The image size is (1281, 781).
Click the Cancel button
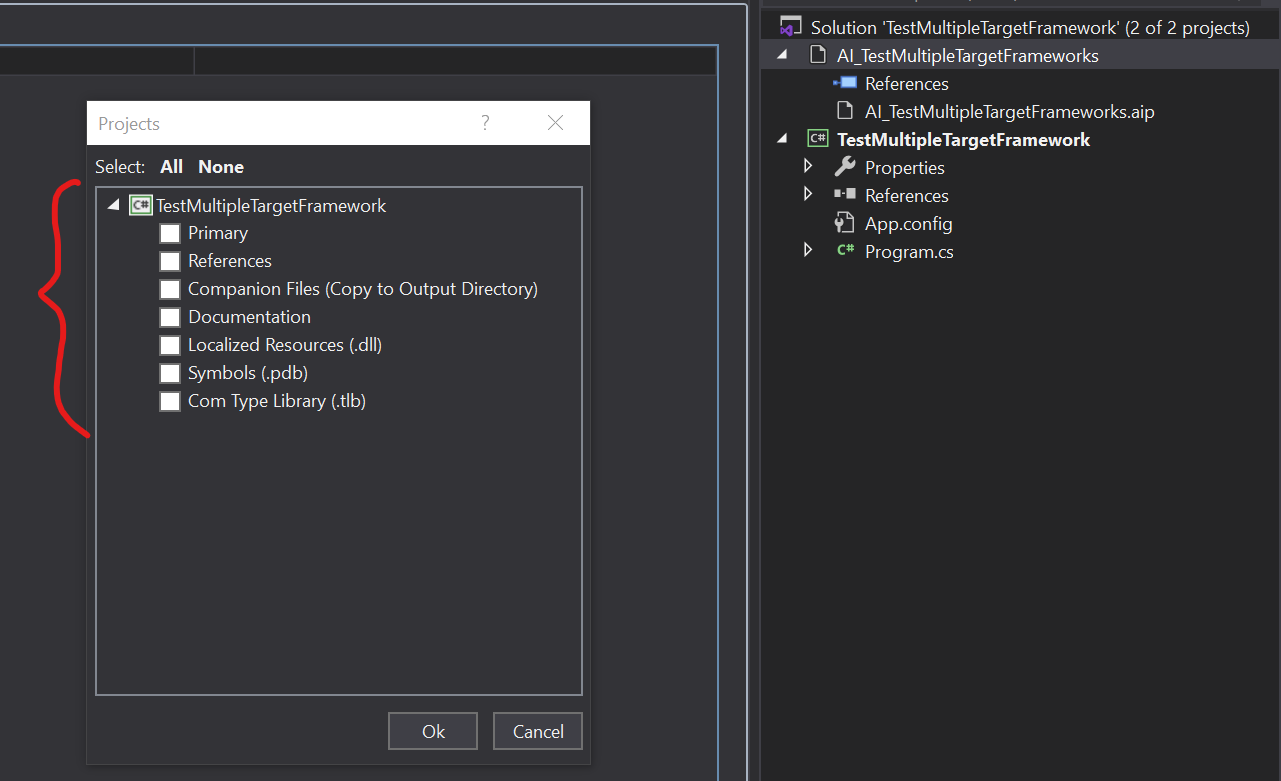(537, 731)
